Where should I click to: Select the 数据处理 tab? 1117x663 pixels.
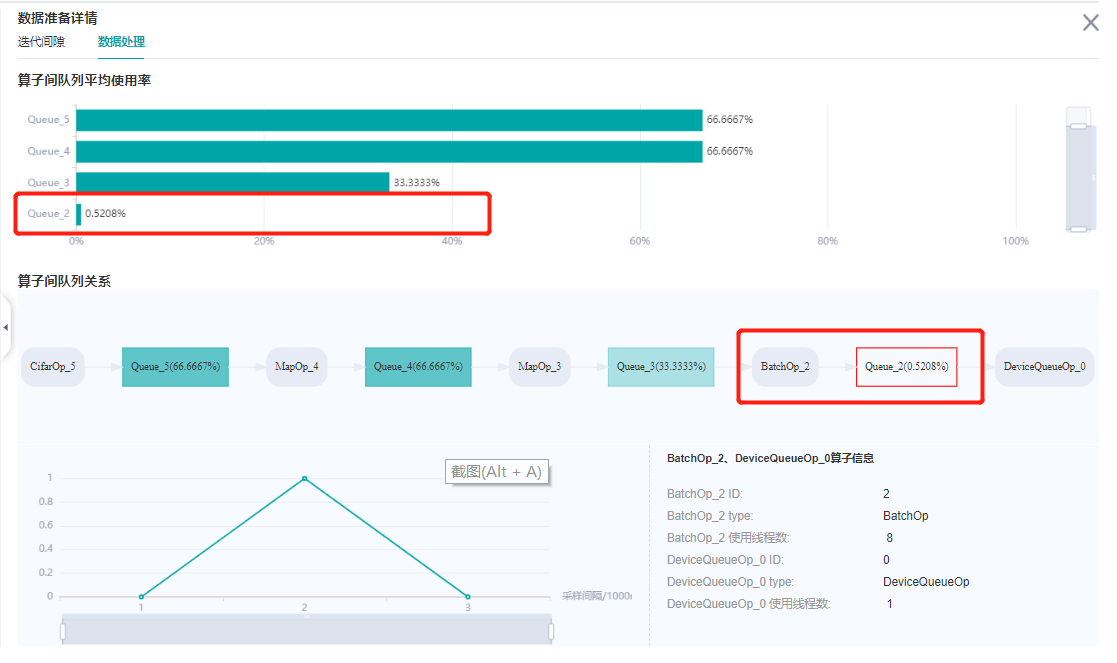pyautogui.click(x=121, y=42)
